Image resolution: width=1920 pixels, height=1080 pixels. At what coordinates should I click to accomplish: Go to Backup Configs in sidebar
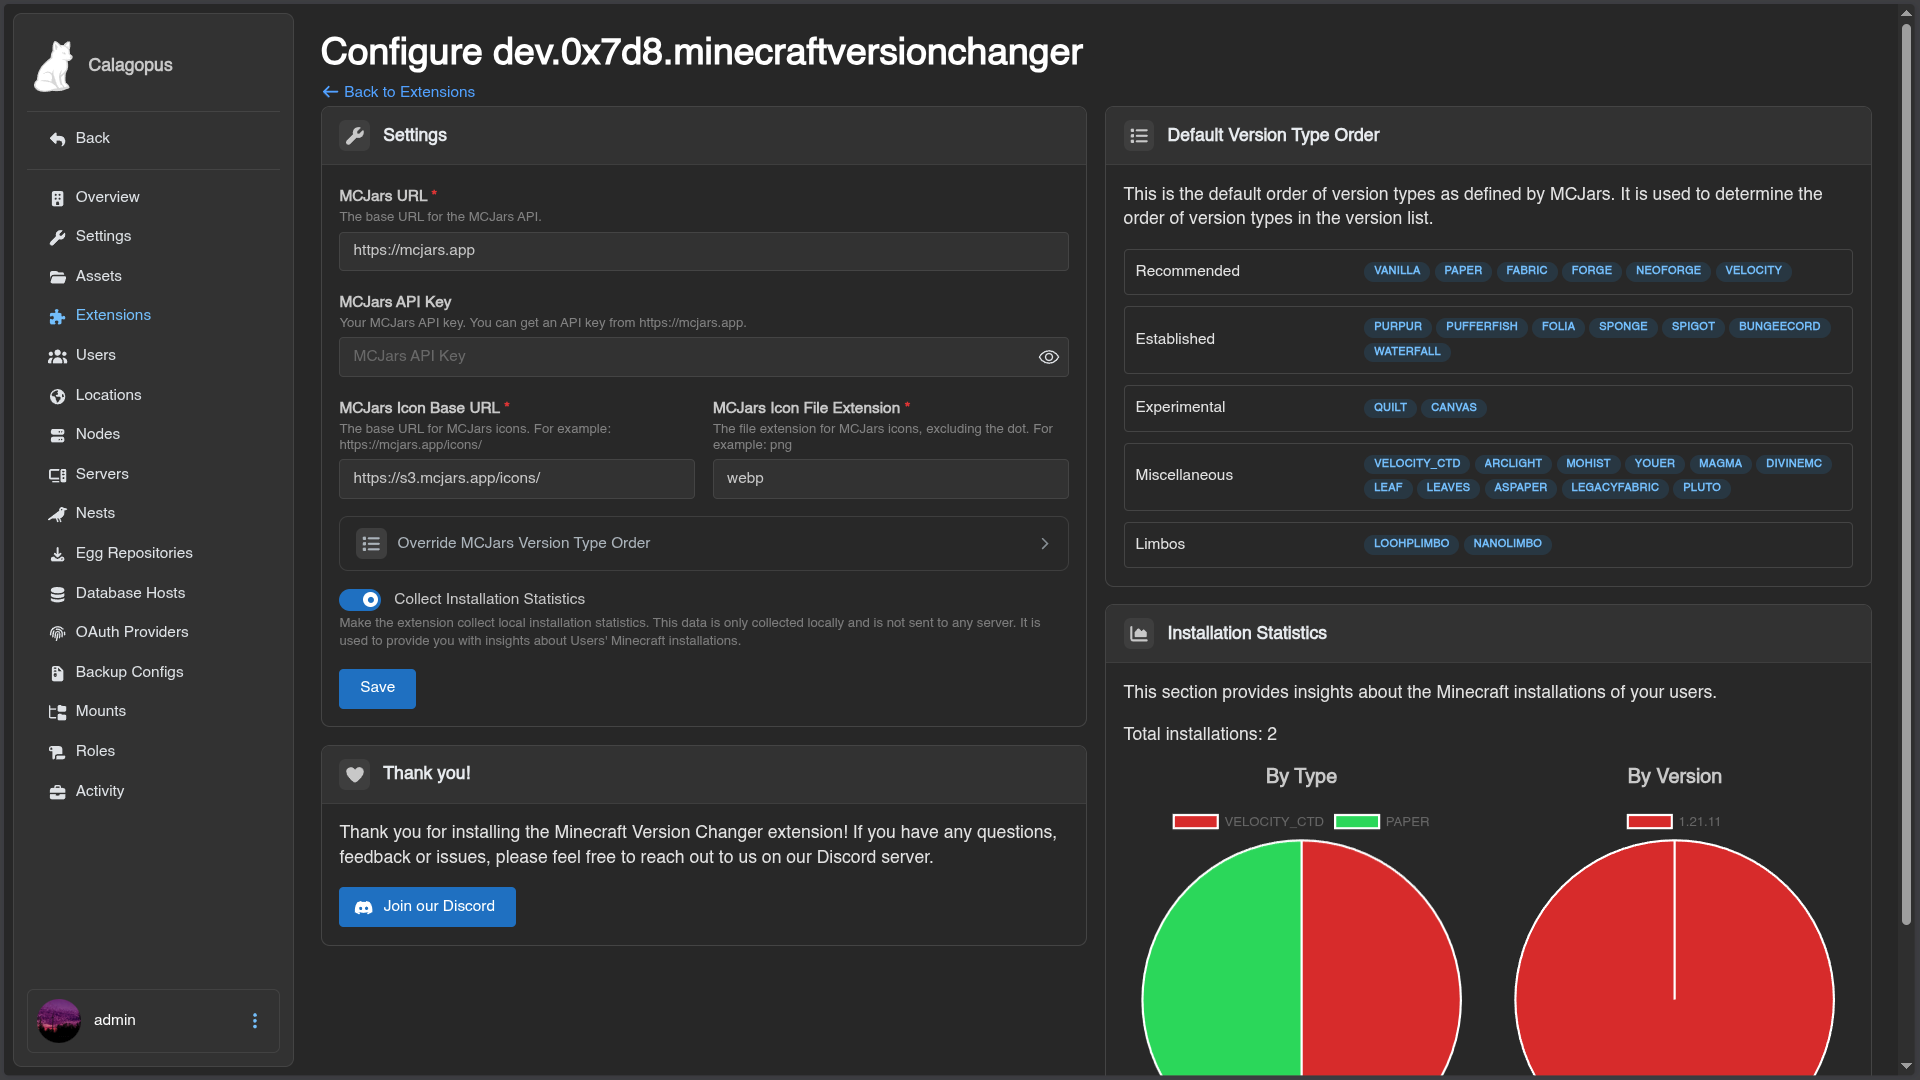[x=129, y=672]
